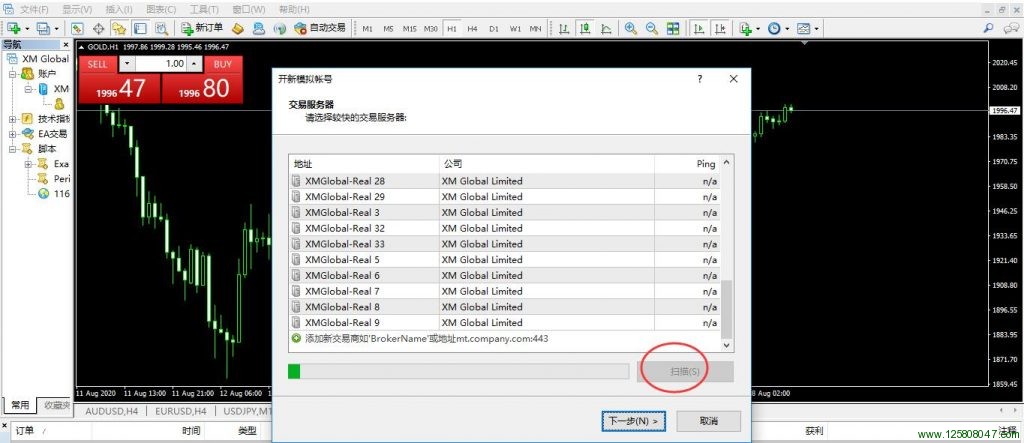The width and height of the screenshot is (1024, 443).
Task: Click the 自动交易 auto trading button
Action: (x=320, y=28)
